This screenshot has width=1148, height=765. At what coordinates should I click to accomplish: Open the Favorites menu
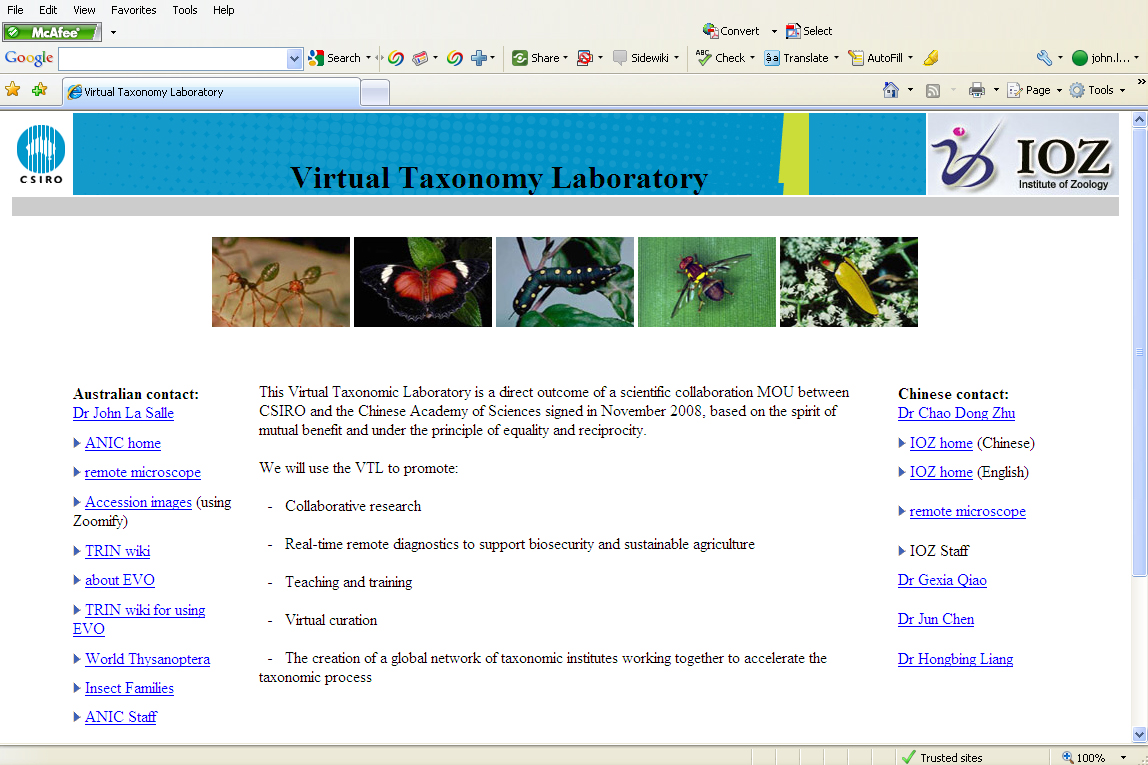pyautogui.click(x=133, y=10)
